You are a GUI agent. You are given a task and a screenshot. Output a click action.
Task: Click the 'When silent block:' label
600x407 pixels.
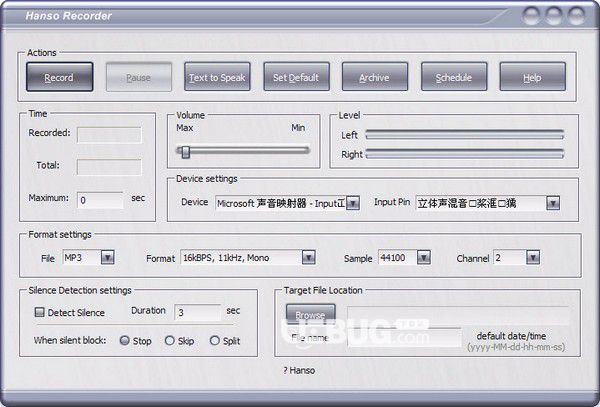click(70, 340)
